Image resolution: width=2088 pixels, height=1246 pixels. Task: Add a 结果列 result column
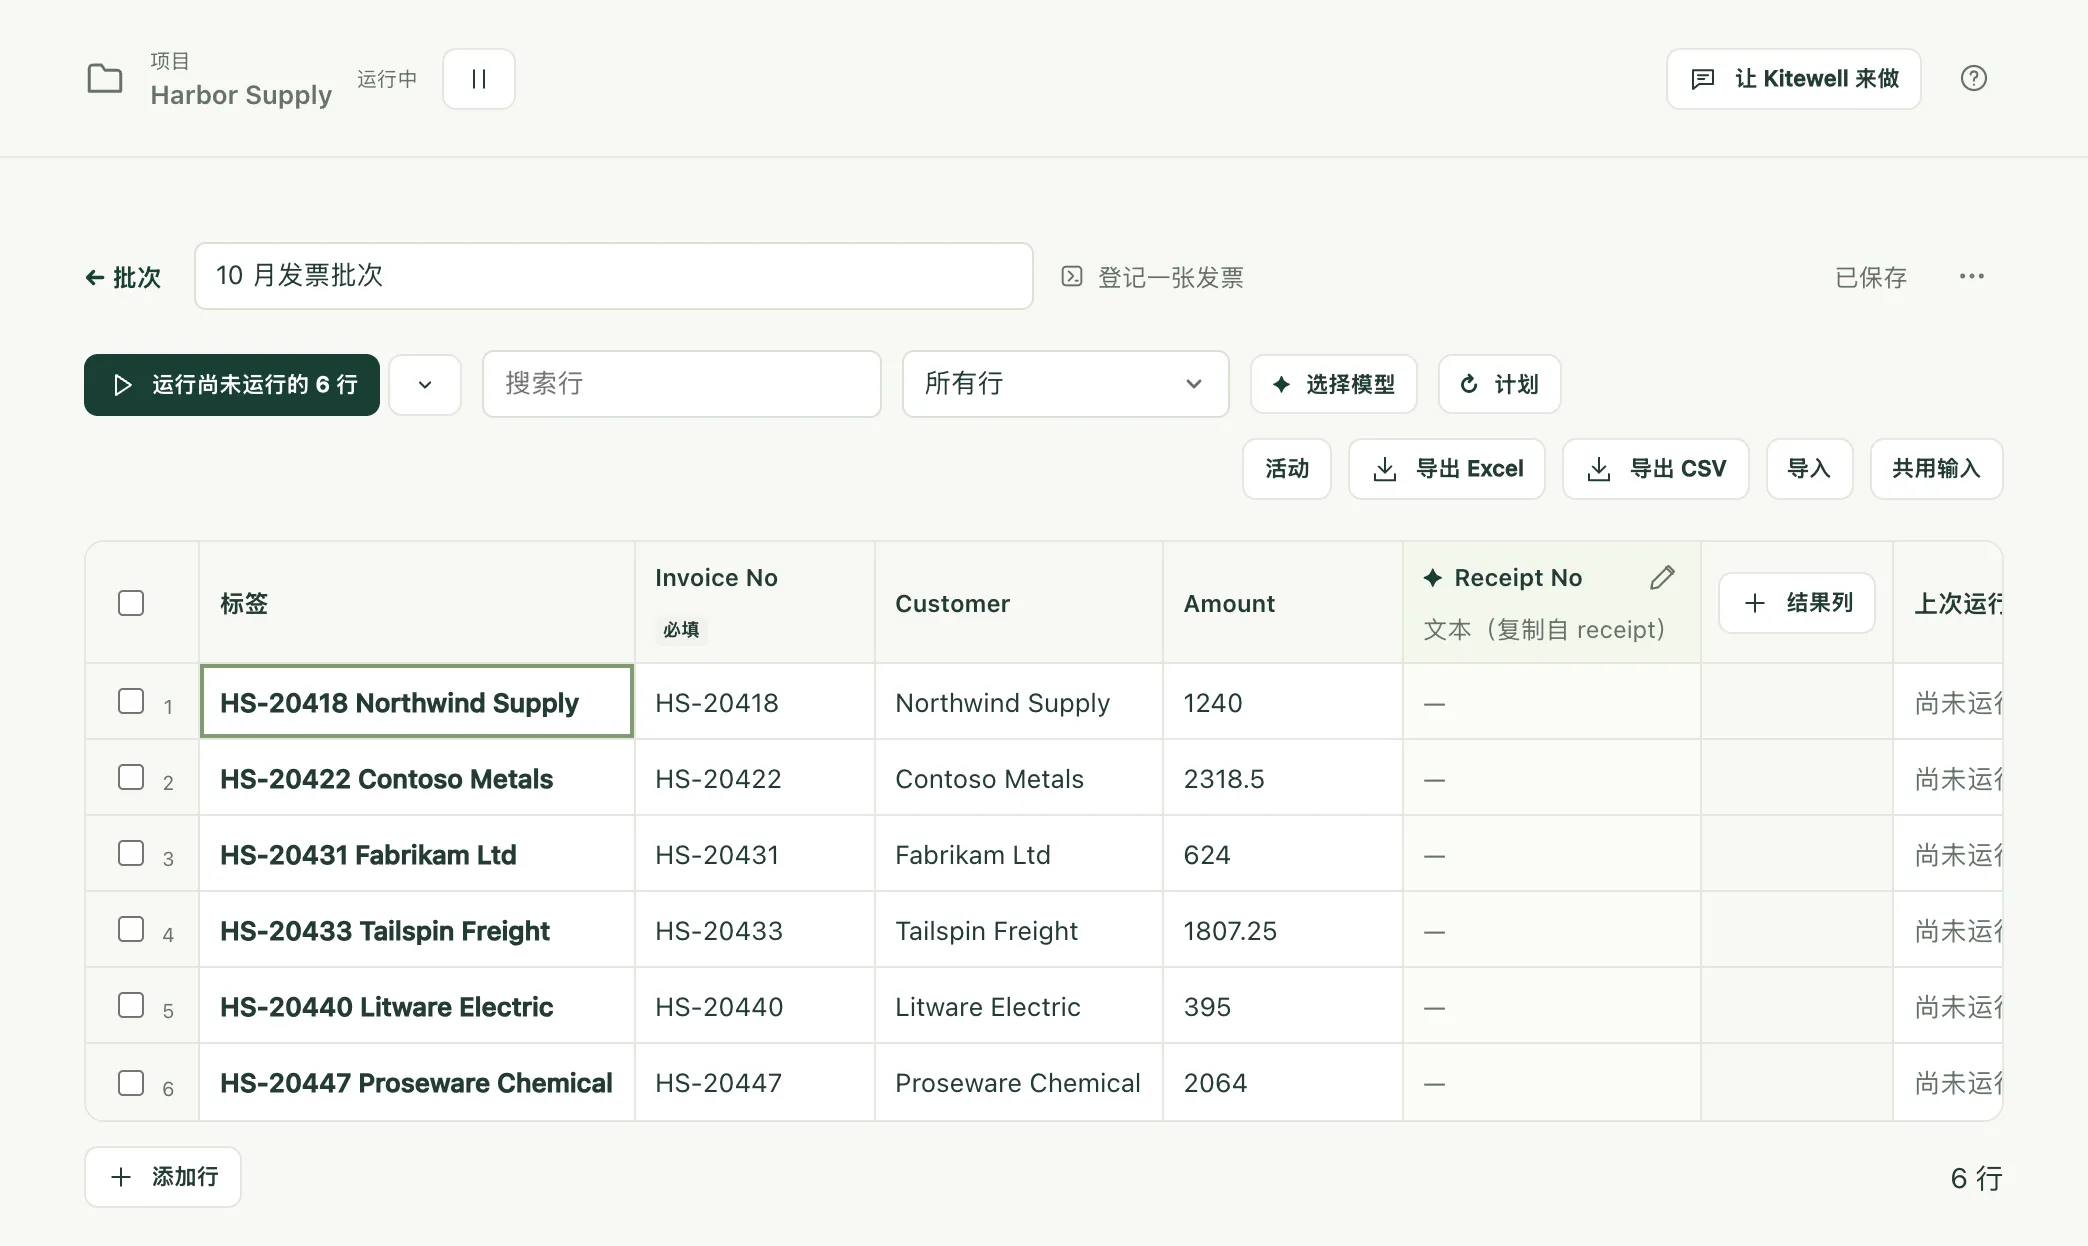pos(1797,603)
